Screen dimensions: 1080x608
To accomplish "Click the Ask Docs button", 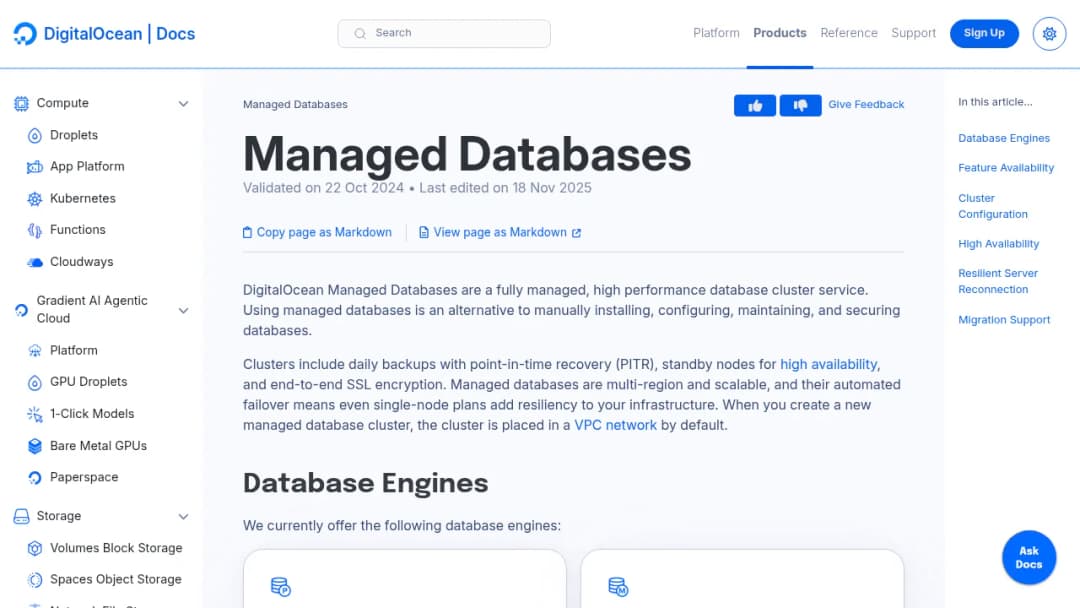I will [1029, 557].
